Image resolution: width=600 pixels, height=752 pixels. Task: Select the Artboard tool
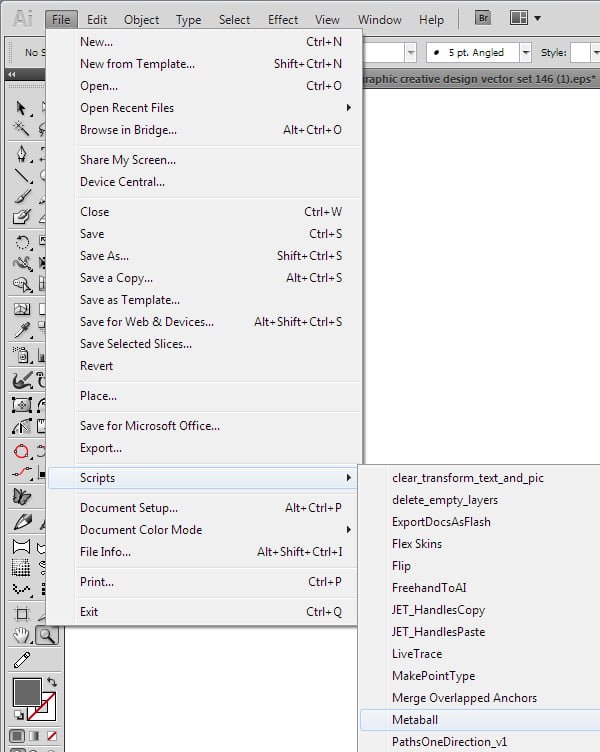coord(22,614)
